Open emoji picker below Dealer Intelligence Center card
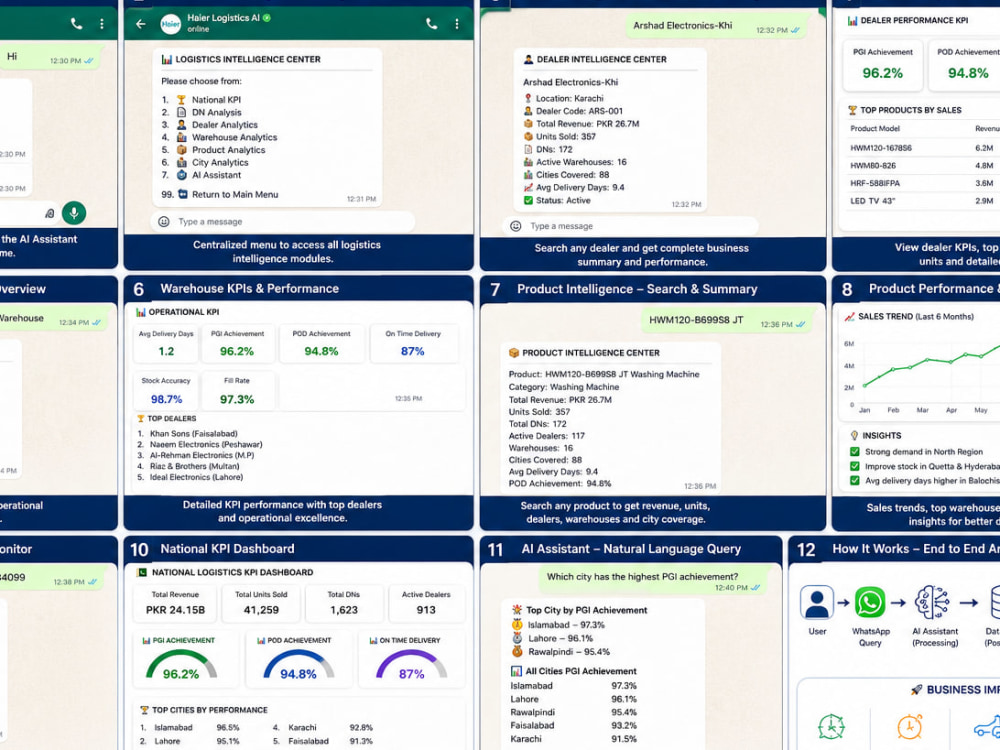 [x=516, y=226]
